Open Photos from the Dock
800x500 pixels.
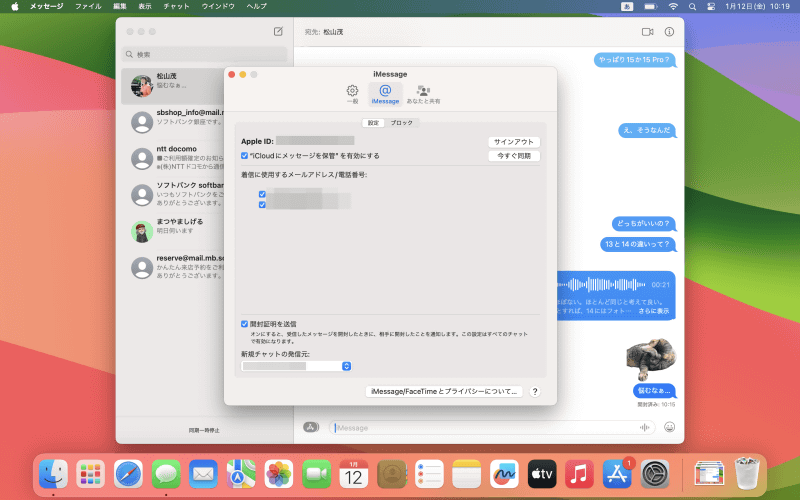pyautogui.click(x=279, y=474)
